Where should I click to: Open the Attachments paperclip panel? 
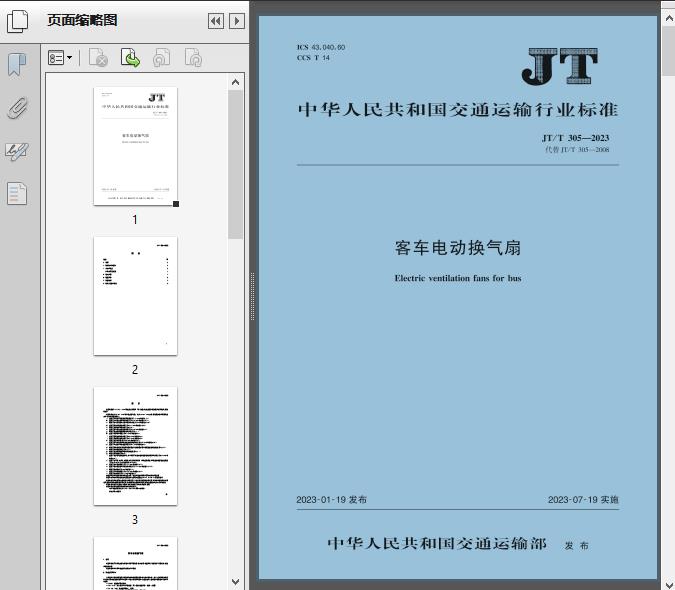(x=17, y=108)
